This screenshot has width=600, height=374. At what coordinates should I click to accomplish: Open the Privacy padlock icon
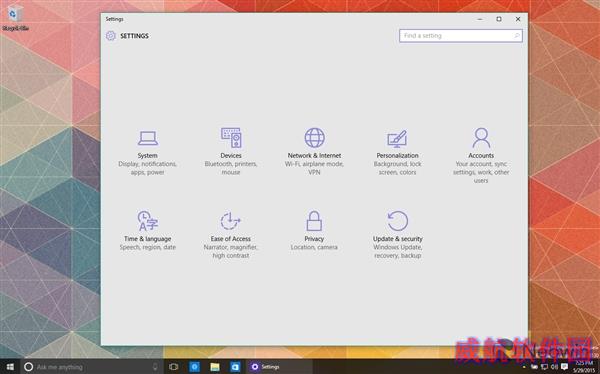(314, 221)
